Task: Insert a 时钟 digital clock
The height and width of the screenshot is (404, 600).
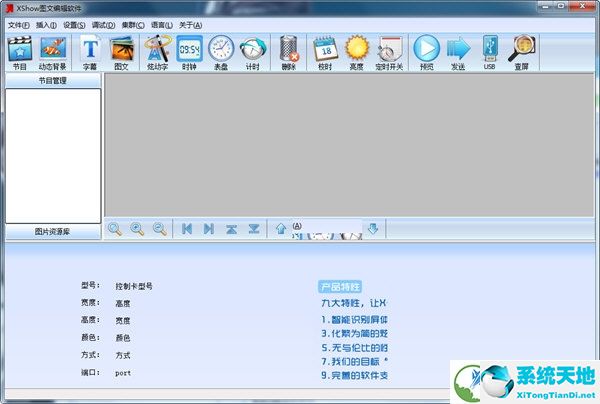Action: pyautogui.click(x=189, y=53)
